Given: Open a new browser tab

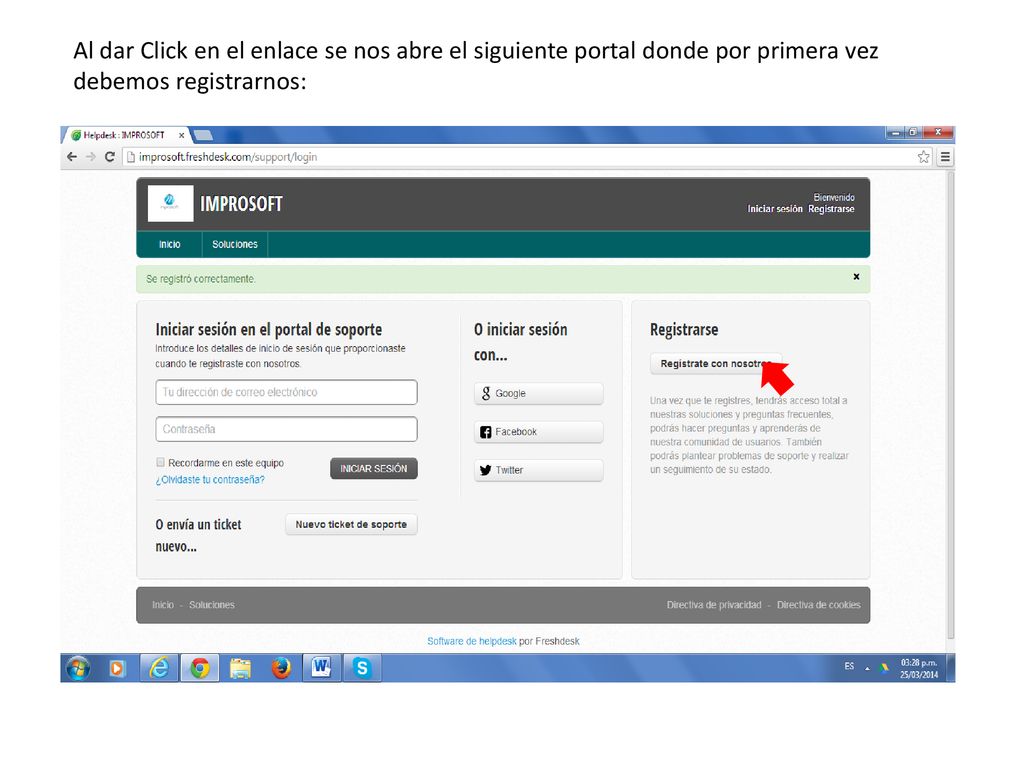Looking at the screenshot, I should (x=204, y=135).
